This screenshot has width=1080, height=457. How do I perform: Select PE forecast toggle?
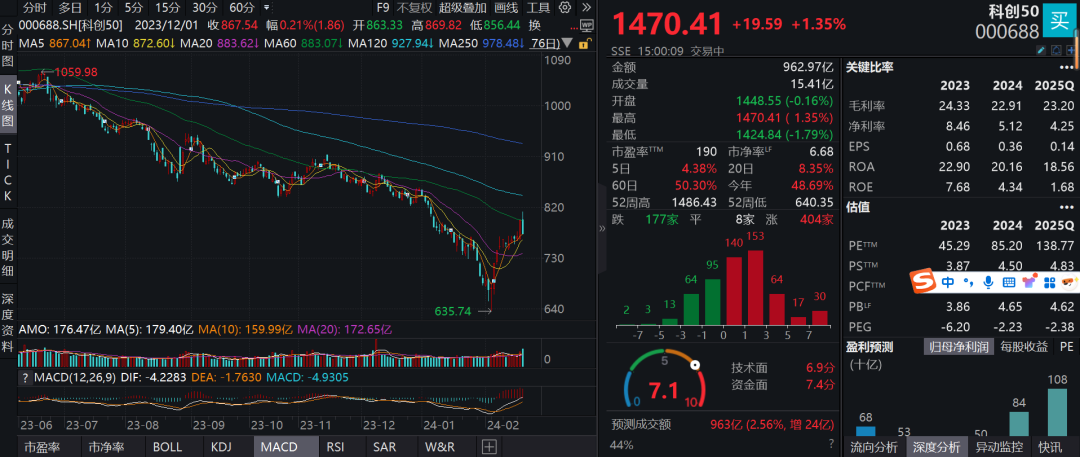pos(1066,347)
